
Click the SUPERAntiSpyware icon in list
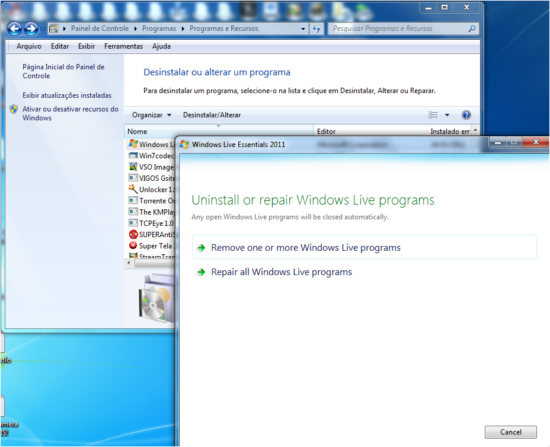click(x=133, y=234)
